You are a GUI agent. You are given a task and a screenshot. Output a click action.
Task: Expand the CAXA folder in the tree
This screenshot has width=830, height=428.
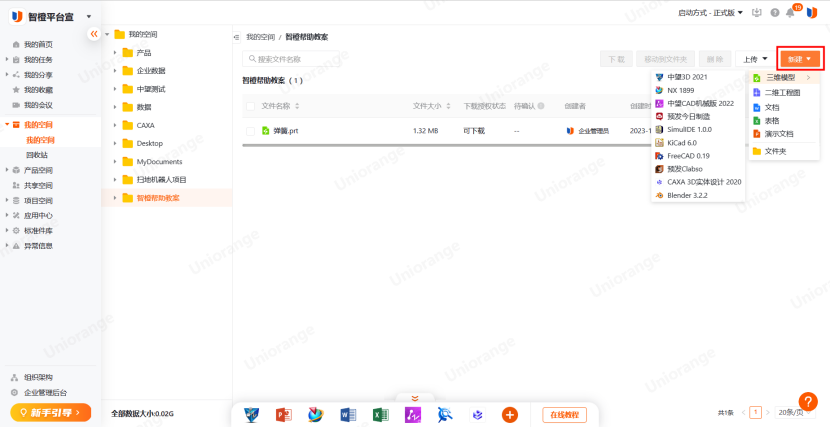(x=115, y=125)
